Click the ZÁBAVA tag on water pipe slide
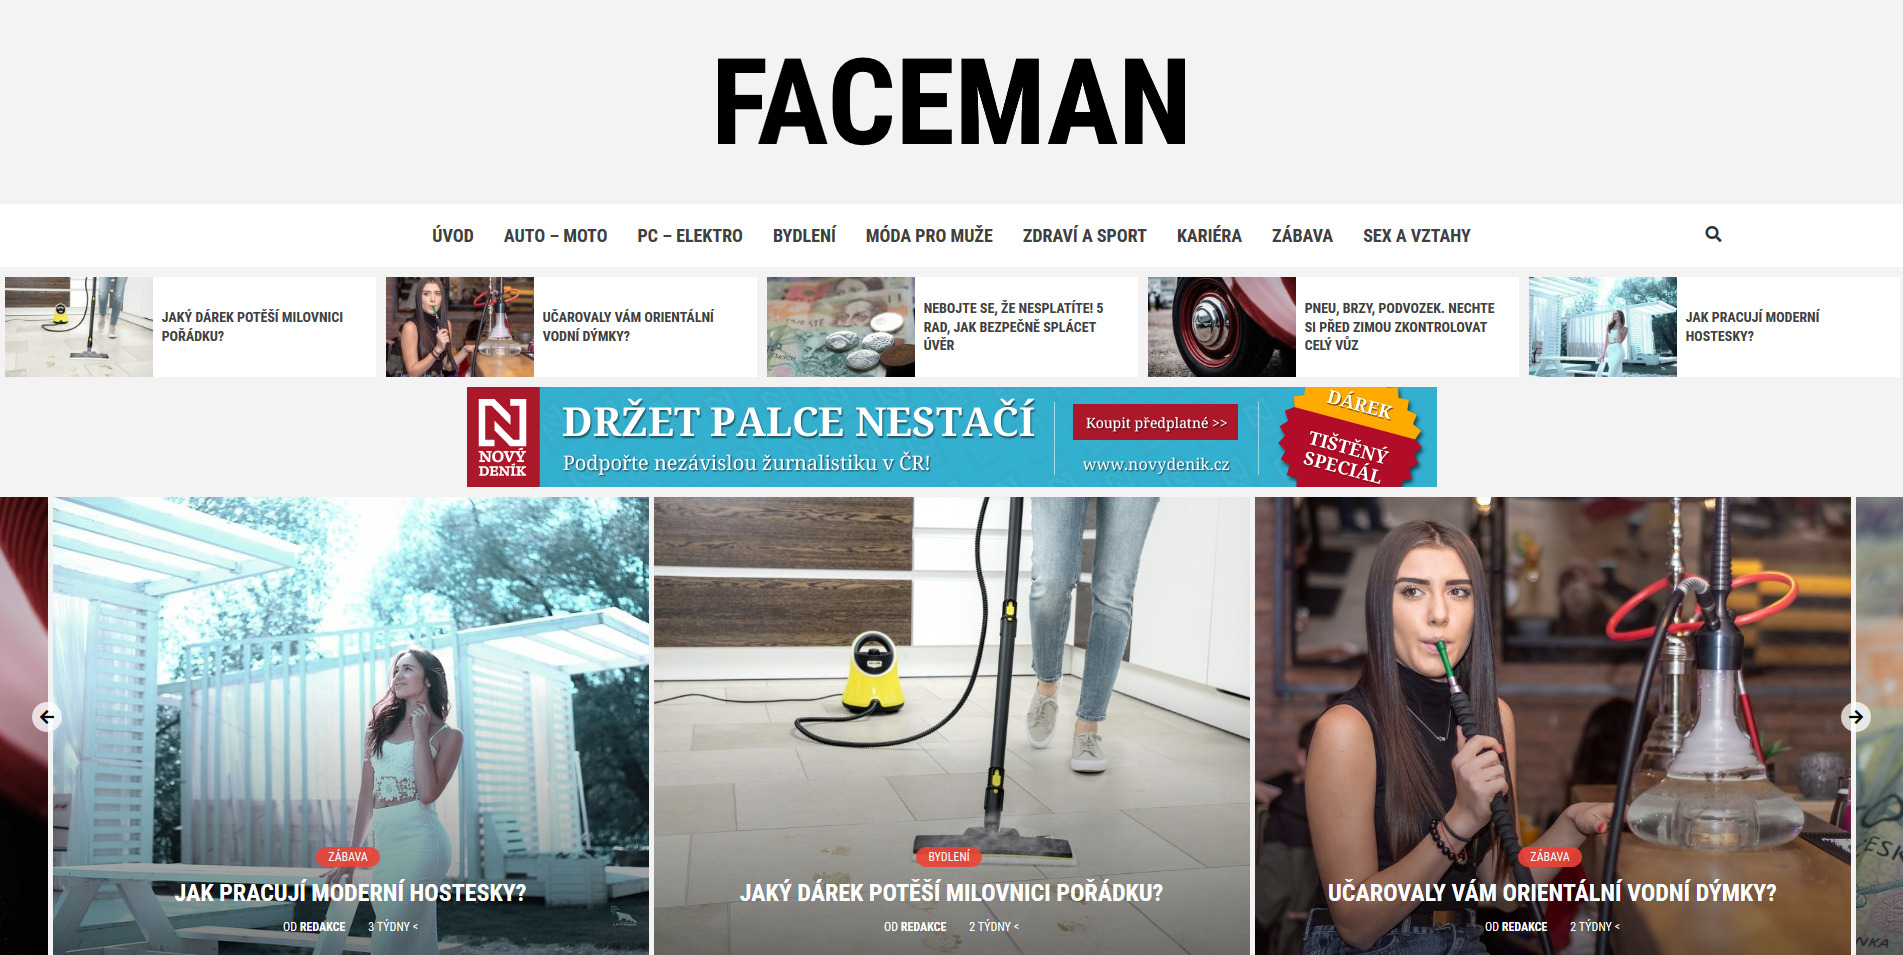 click(x=1550, y=857)
